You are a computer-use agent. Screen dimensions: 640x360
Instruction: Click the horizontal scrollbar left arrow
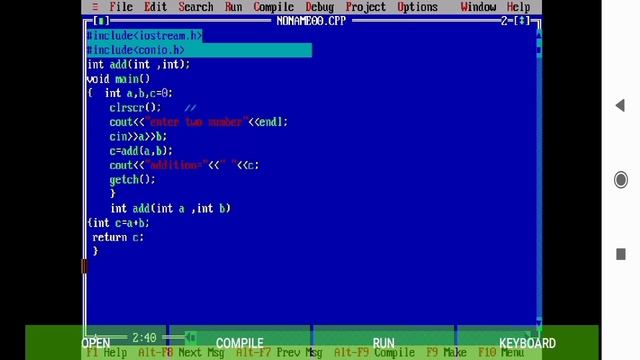pos(191,338)
